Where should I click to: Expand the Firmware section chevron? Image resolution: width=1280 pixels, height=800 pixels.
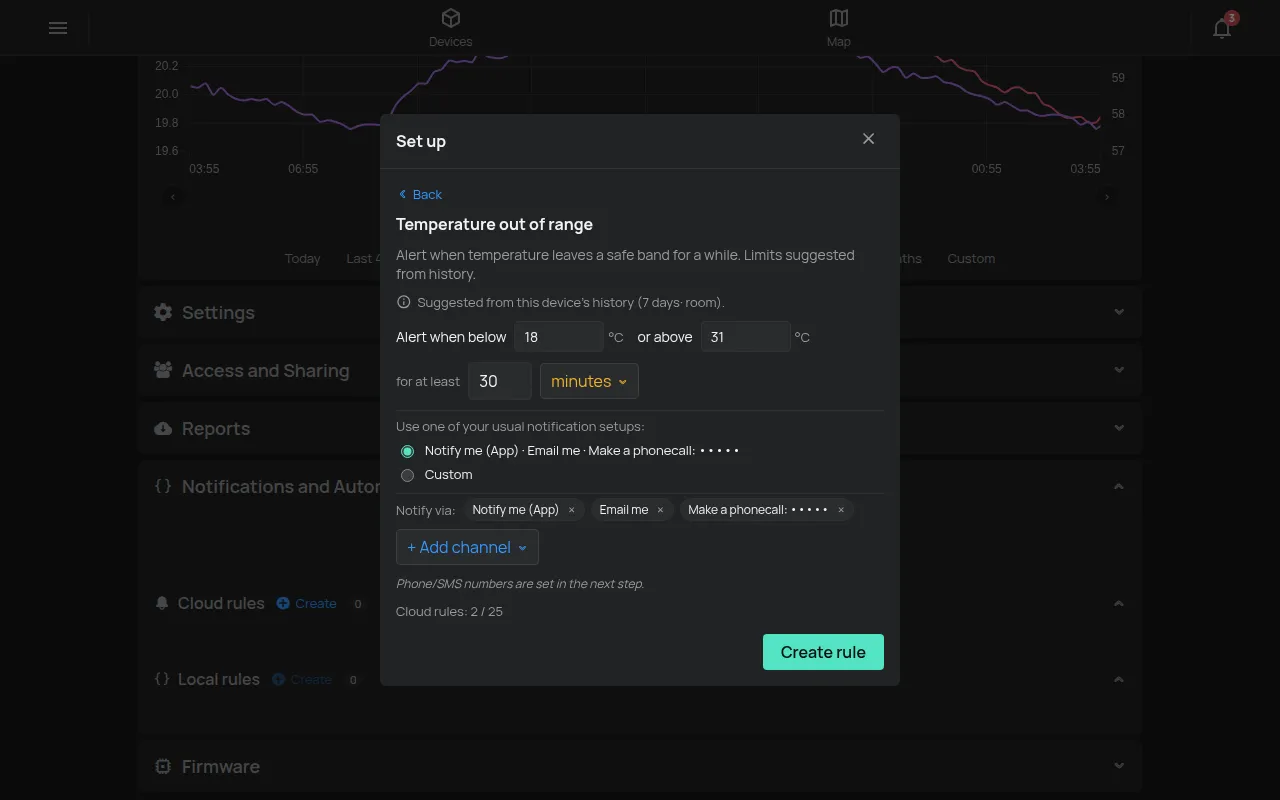1119,766
